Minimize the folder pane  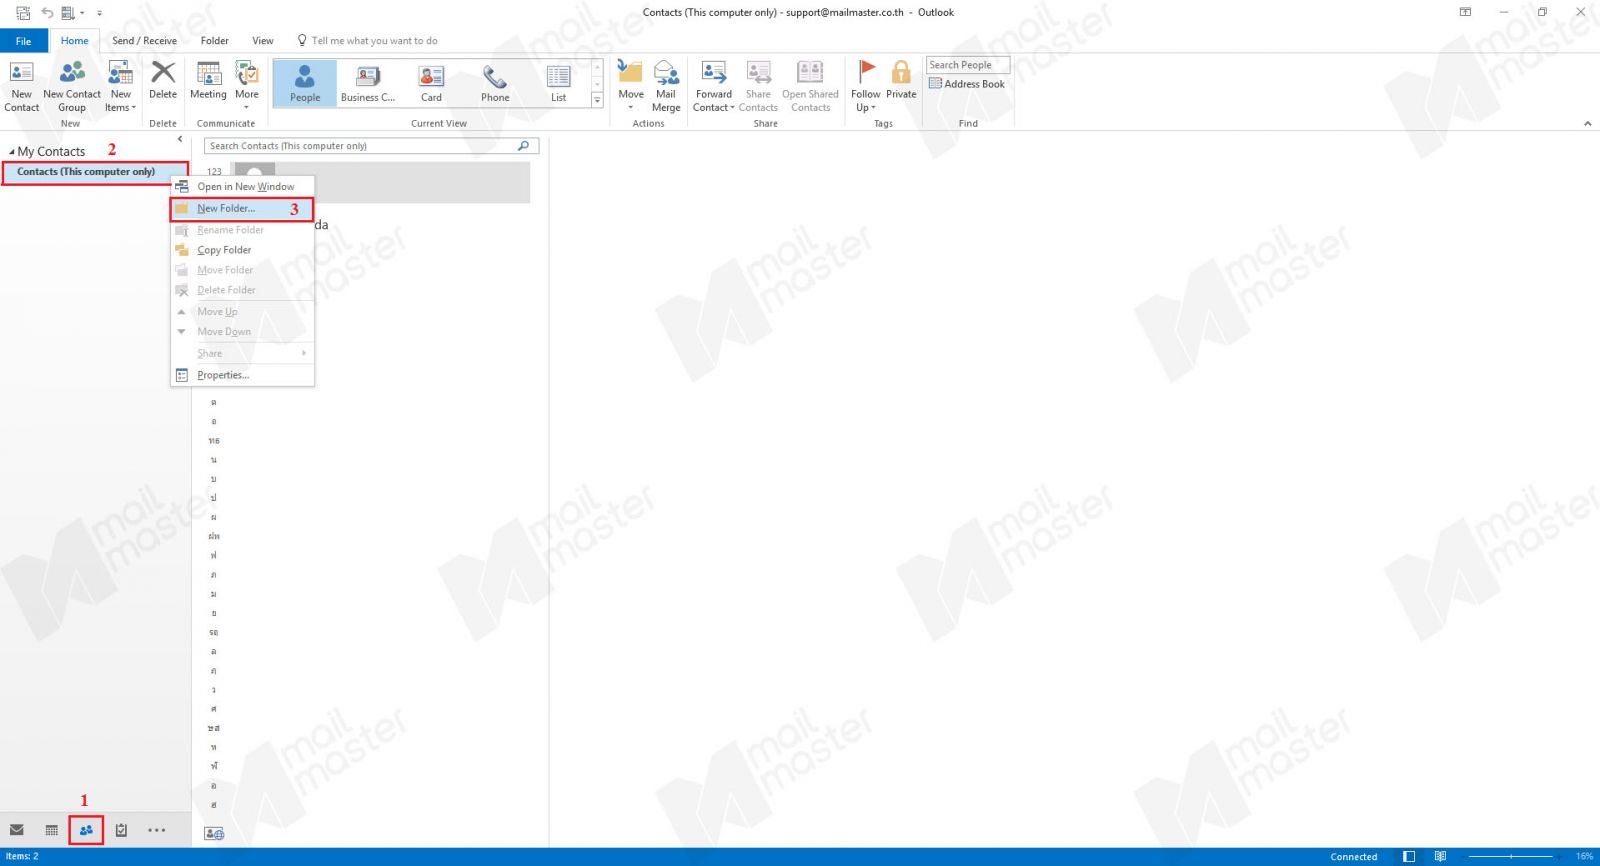click(x=180, y=139)
